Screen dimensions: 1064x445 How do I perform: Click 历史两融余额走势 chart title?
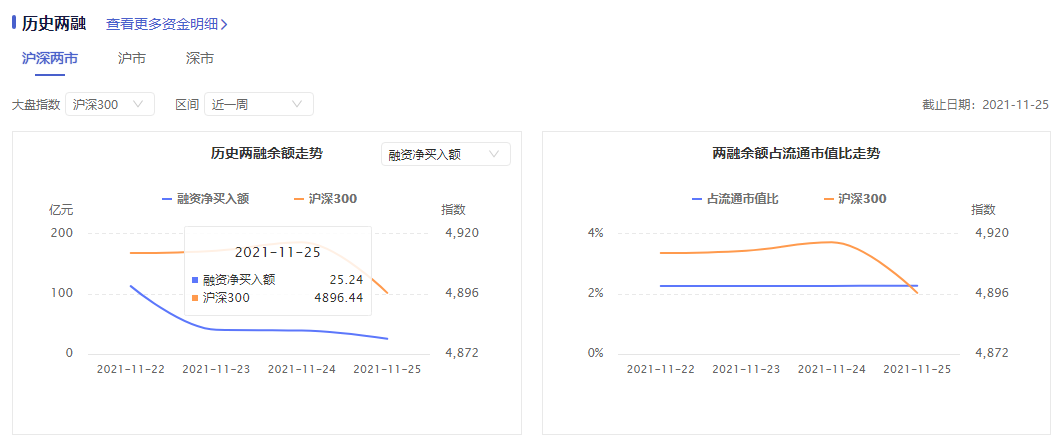click(267, 153)
